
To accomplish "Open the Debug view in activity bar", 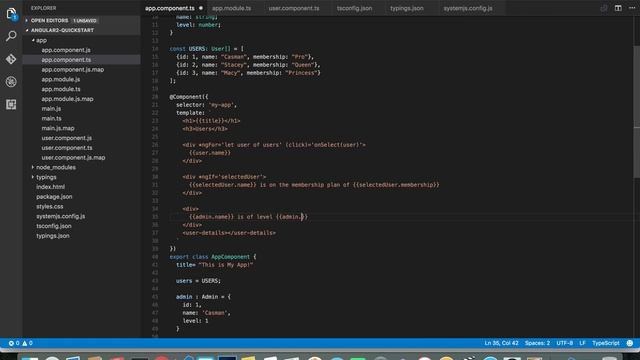I will (x=11, y=82).
